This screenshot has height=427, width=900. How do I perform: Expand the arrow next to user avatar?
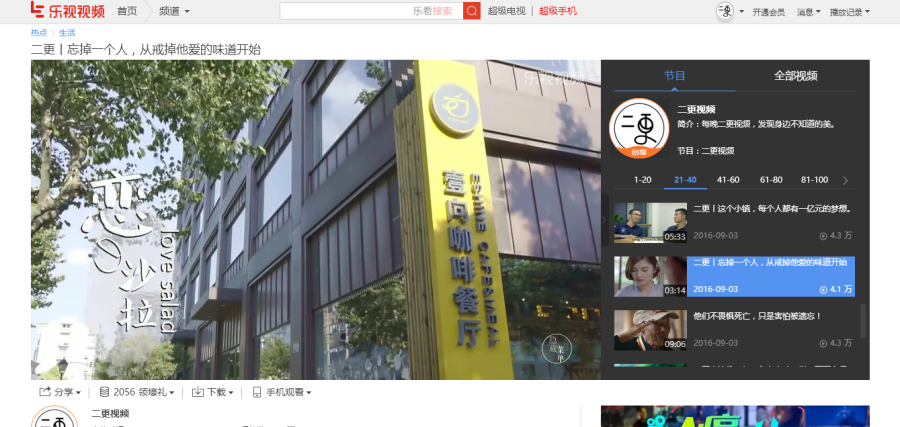(742, 11)
